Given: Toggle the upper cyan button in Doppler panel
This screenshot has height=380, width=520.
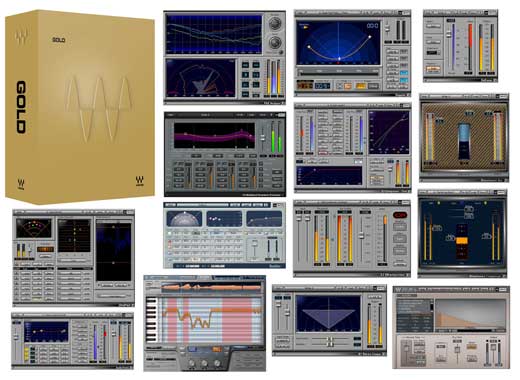Looking at the screenshot, I should (x=404, y=73).
